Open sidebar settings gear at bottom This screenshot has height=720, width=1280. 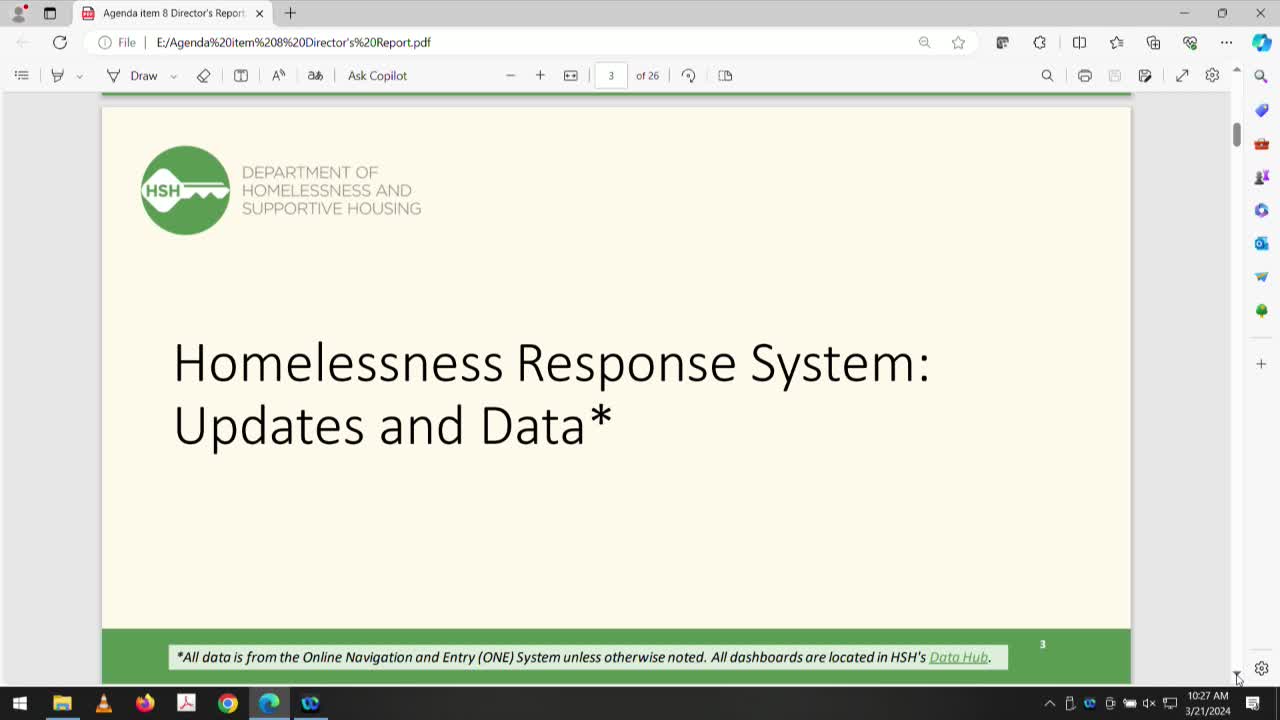coord(1261,668)
